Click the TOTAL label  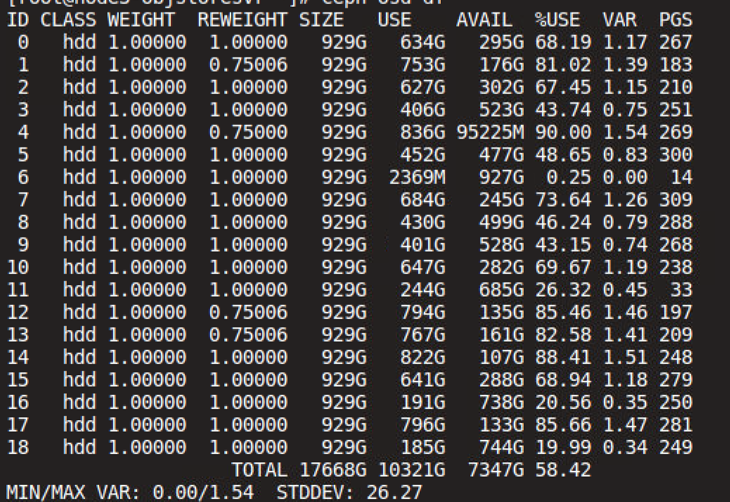pyautogui.click(x=259, y=470)
